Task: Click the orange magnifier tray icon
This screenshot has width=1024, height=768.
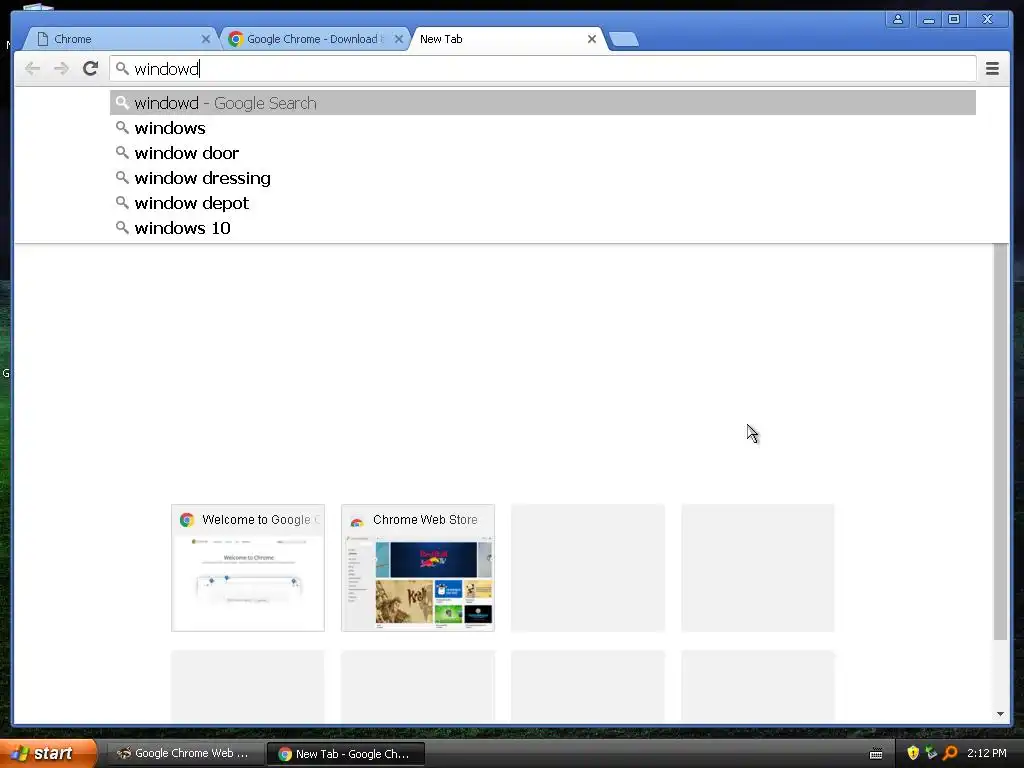Action: tap(950, 753)
